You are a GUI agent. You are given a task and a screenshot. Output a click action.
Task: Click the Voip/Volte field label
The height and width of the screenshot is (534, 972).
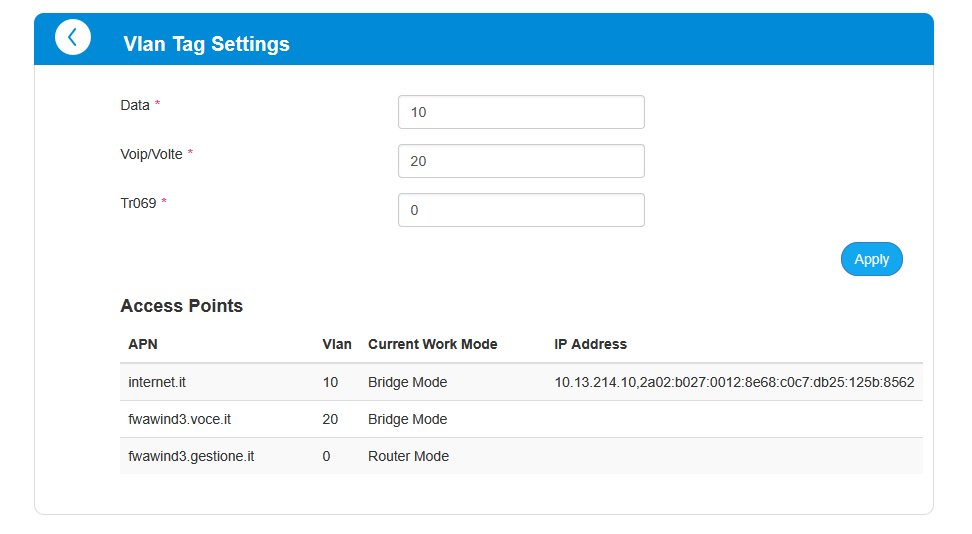click(151, 154)
